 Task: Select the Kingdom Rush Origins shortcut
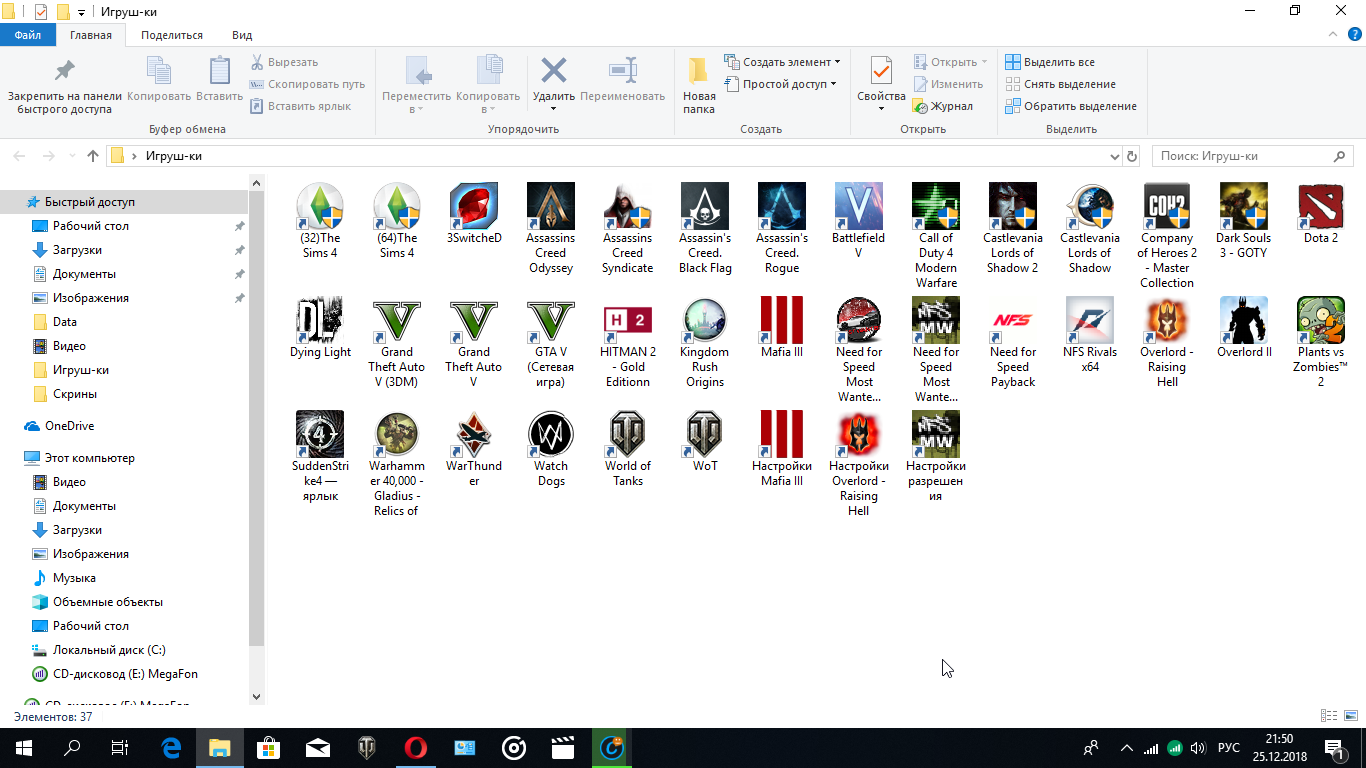[705, 343]
